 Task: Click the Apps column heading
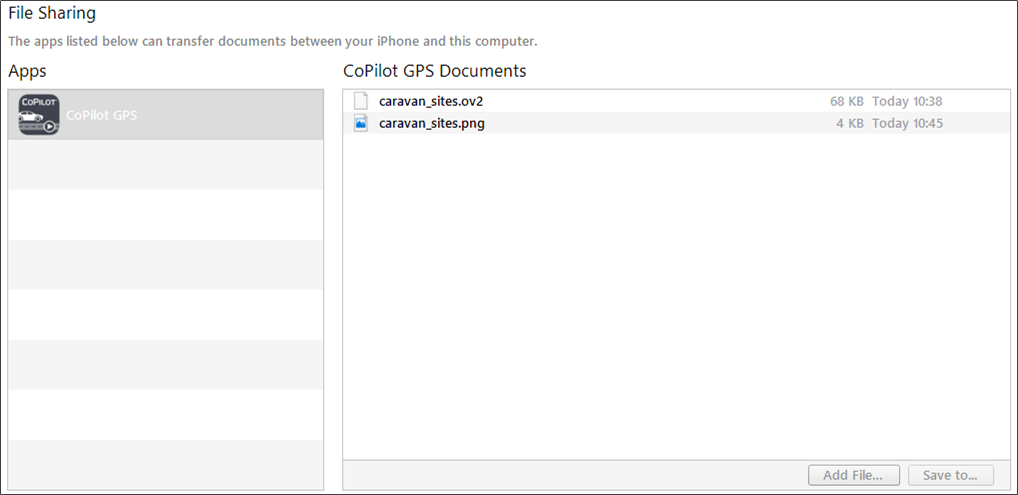click(28, 71)
